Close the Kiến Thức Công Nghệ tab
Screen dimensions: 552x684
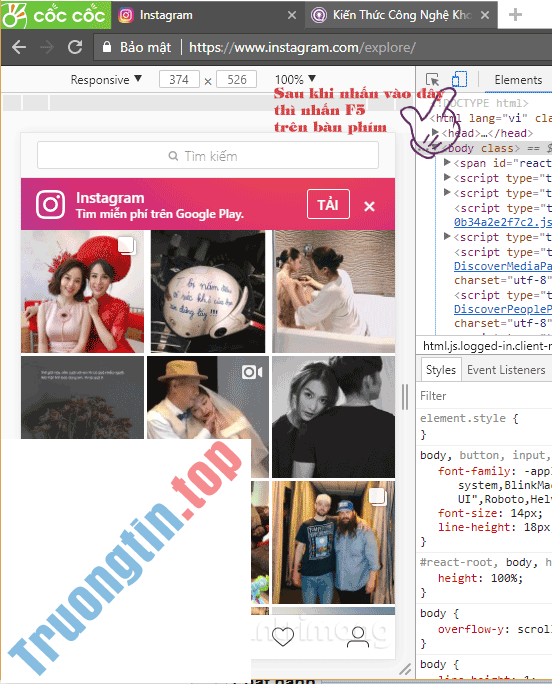click(484, 15)
